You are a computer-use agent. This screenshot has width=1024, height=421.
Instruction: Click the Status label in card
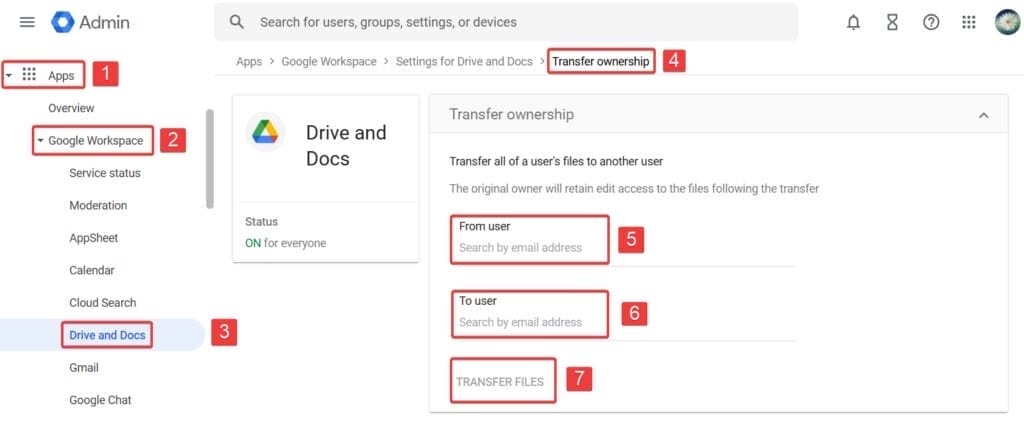[261, 222]
